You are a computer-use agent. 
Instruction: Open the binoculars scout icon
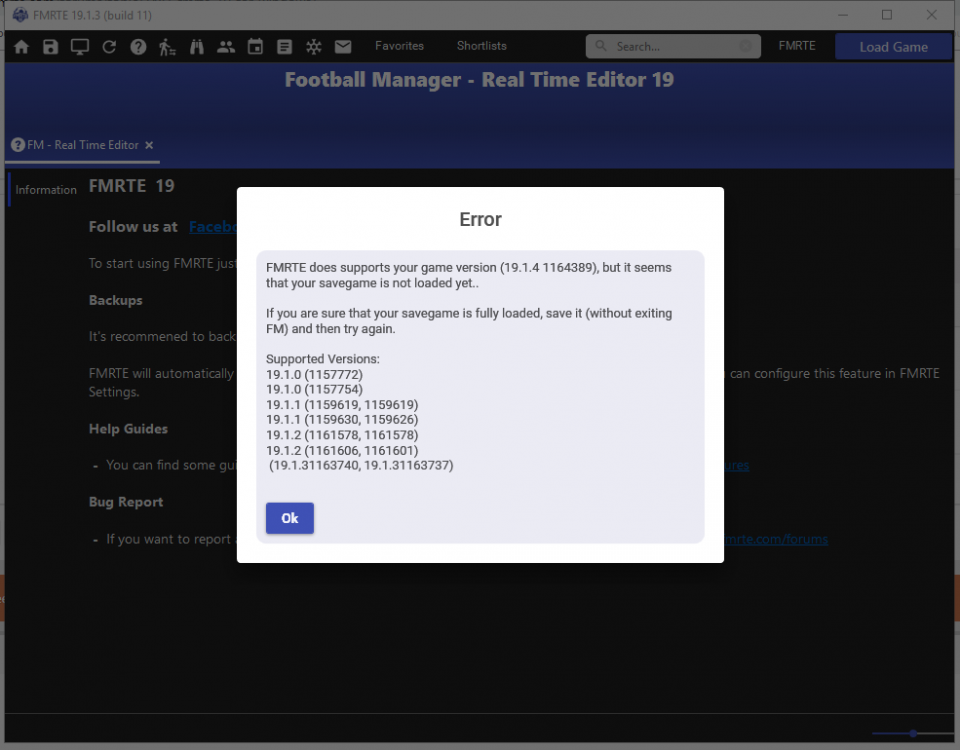point(197,47)
